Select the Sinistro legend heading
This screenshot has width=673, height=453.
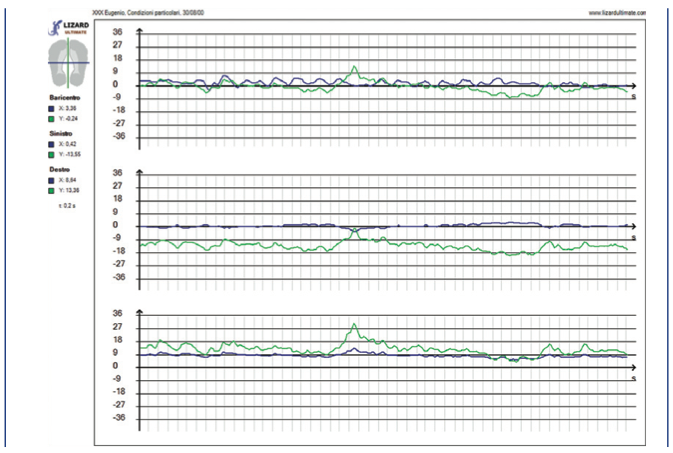click(x=61, y=133)
